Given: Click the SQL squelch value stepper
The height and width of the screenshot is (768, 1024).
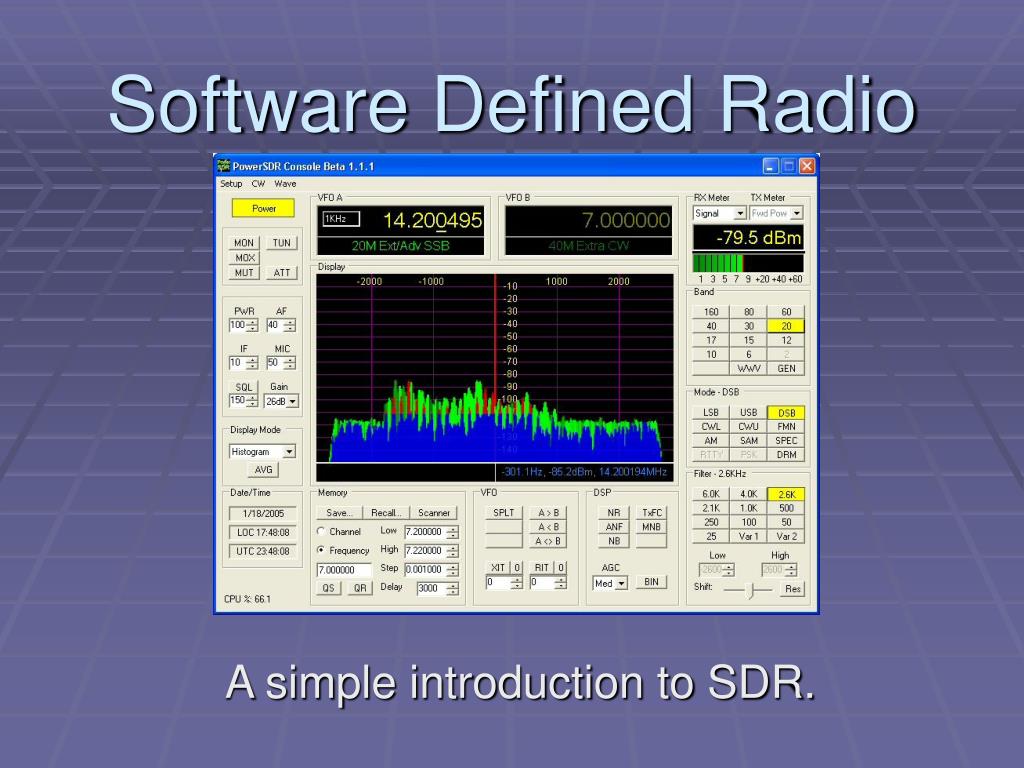Looking at the screenshot, I should click(253, 401).
